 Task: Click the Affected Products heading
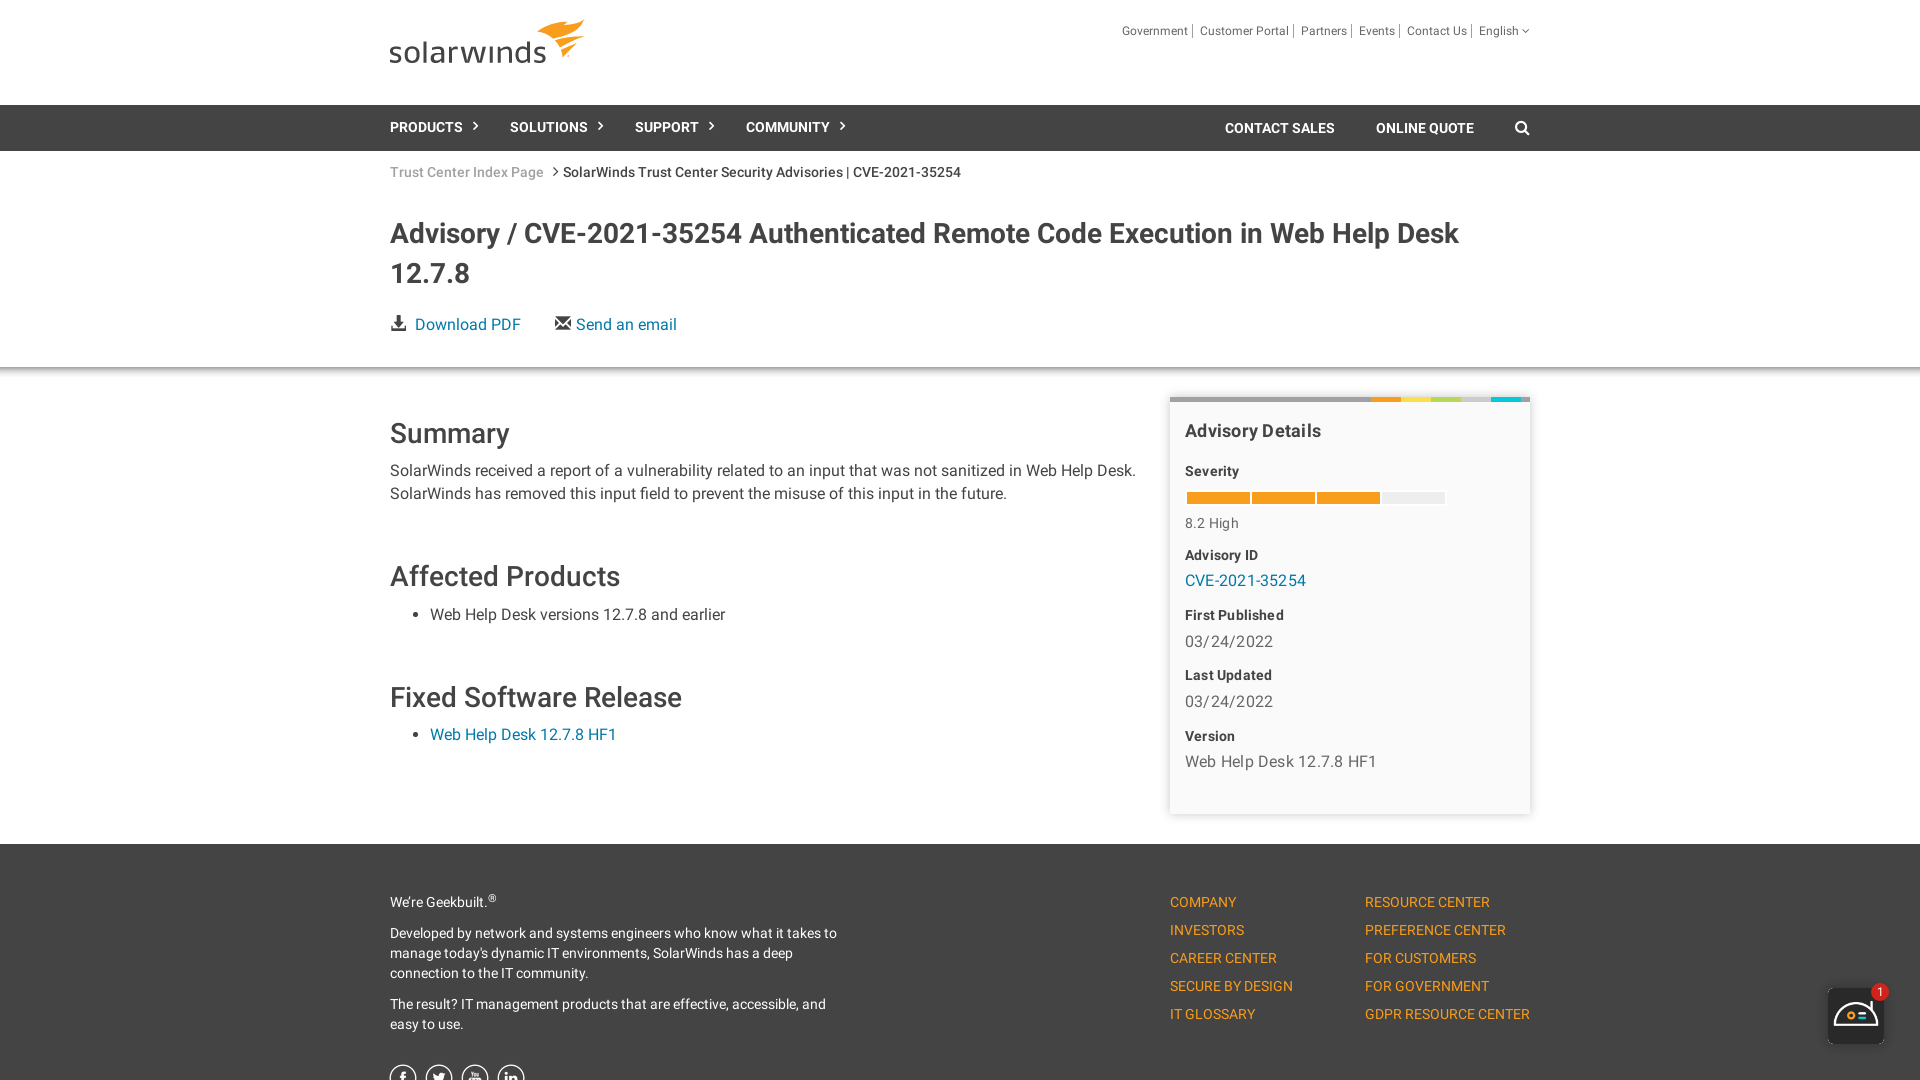pos(505,576)
